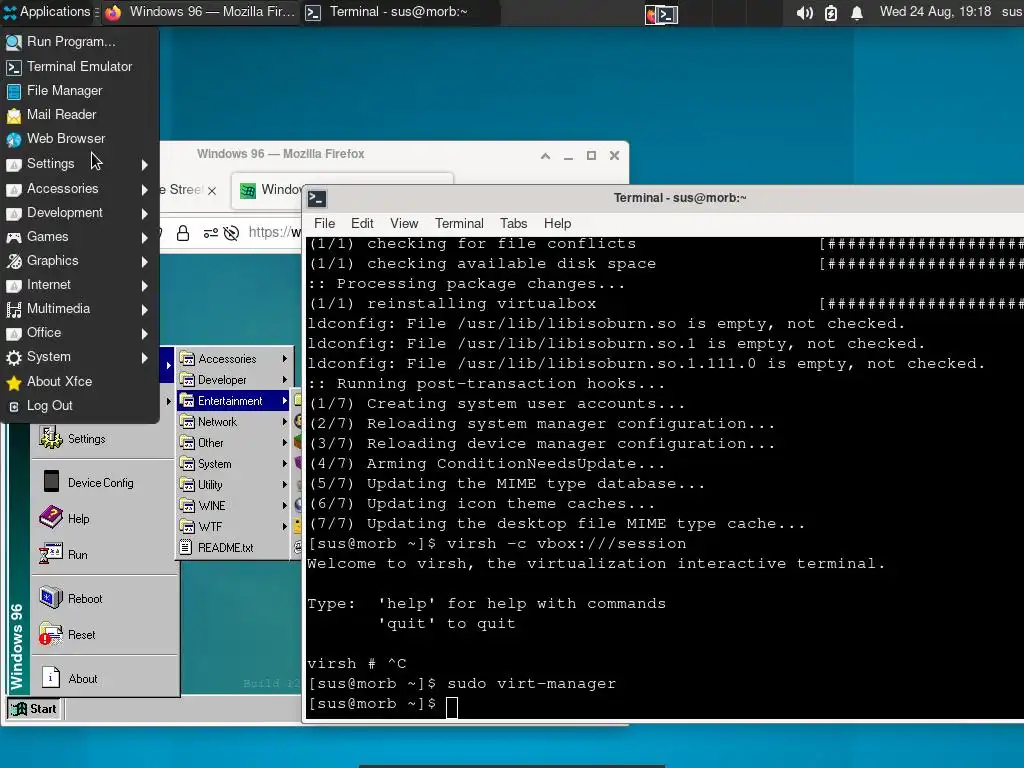The height and width of the screenshot is (768, 1024).
Task: Open About in Windows 96 start menu
Action: (104, 679)
